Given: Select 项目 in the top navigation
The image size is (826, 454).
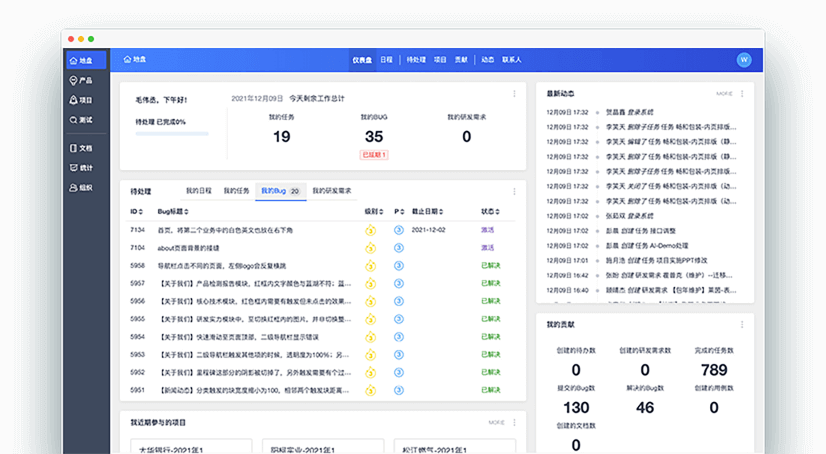Looking at the screenshot, I should 440,60.
